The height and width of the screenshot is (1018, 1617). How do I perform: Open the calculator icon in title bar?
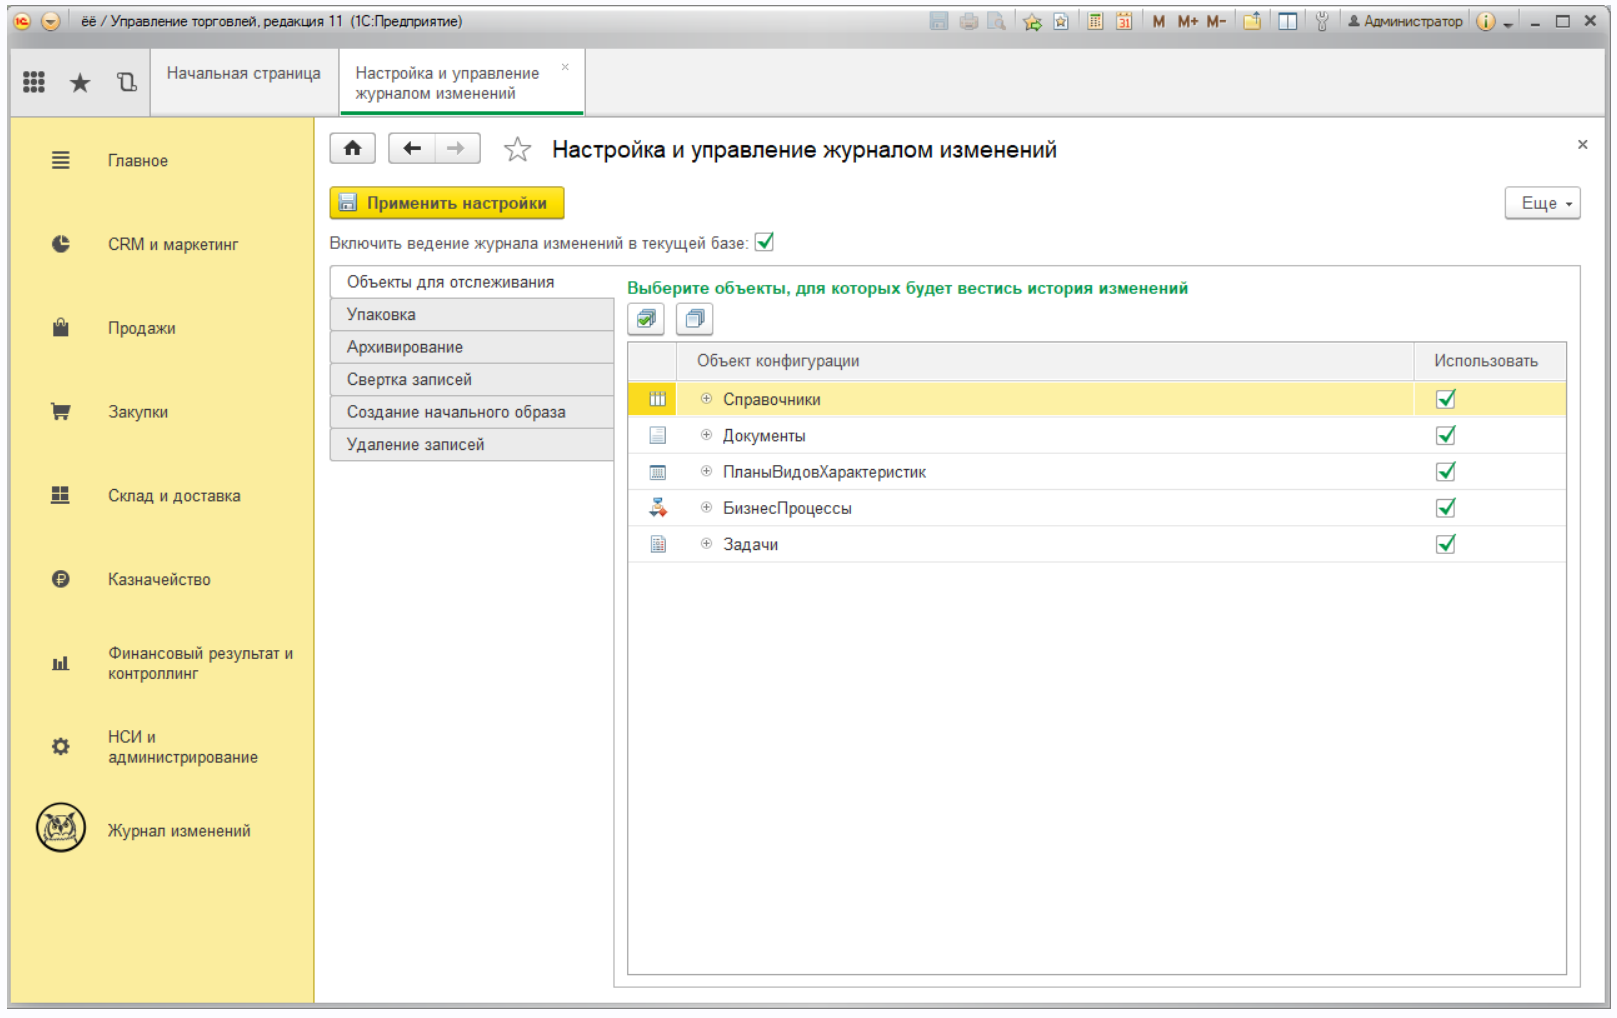1095,21
